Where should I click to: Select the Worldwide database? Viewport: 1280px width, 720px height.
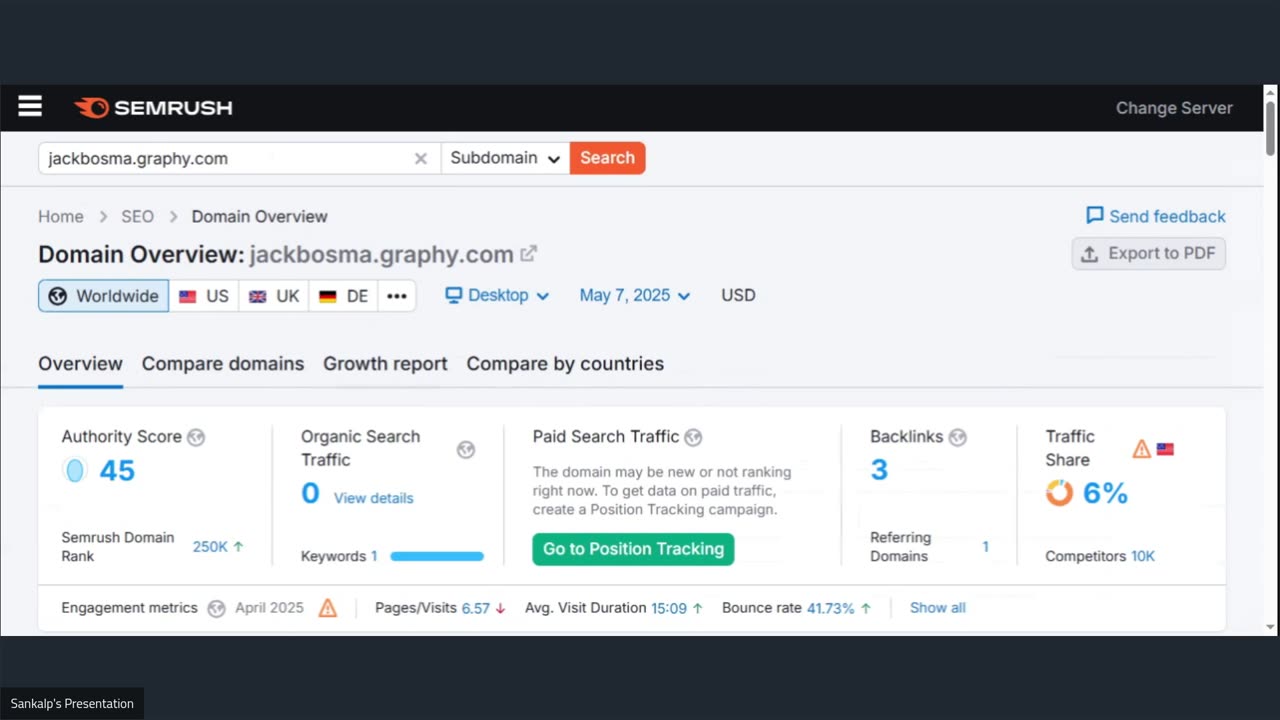104,296
